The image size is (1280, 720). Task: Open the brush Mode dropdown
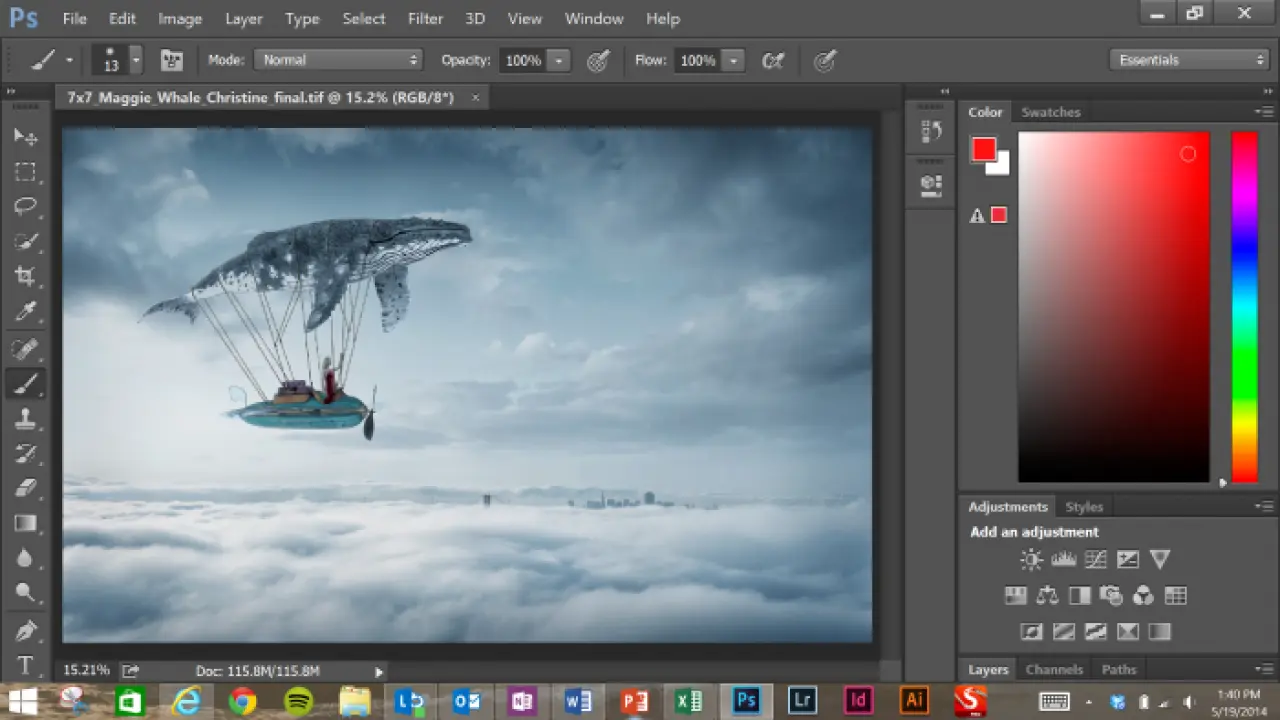[x=339, y=60]
